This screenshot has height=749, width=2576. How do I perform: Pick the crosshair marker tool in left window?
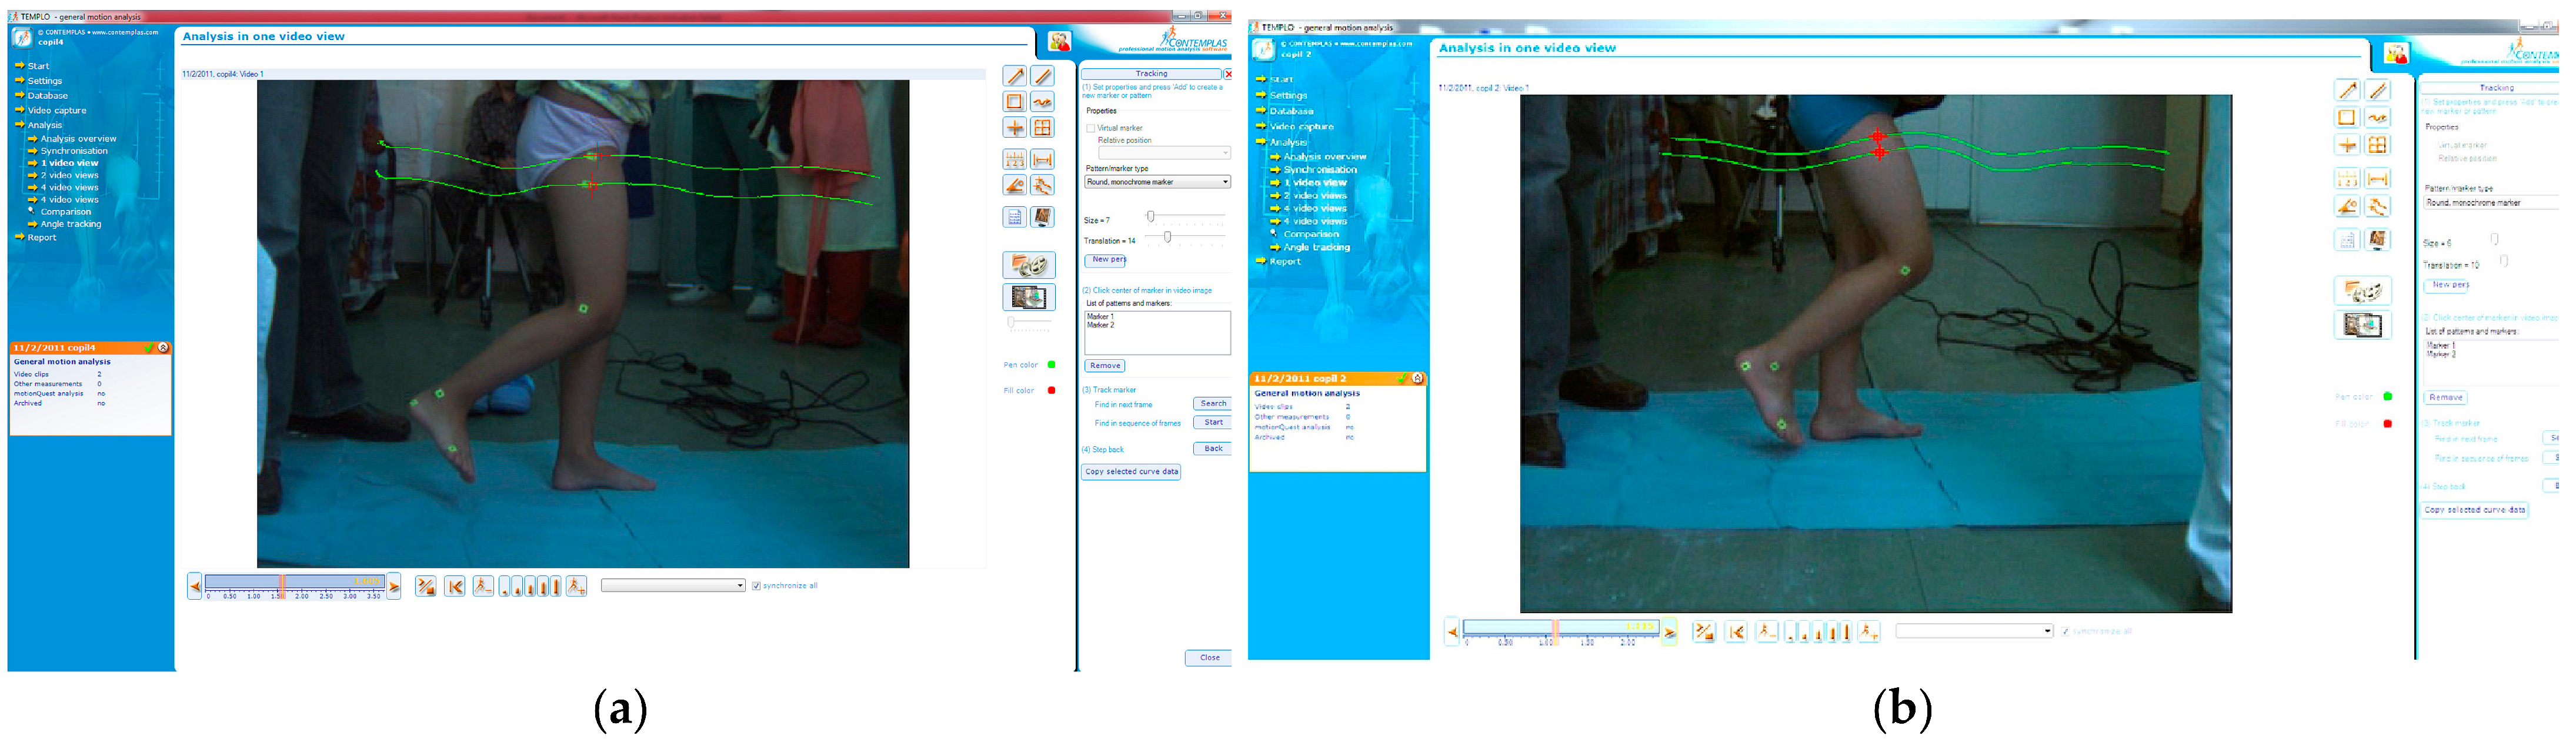(1014, 127)
